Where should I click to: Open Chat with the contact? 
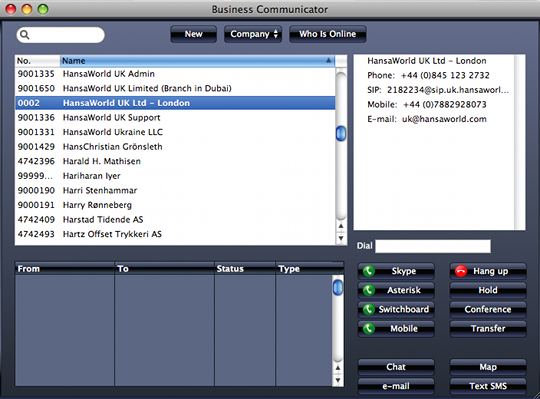396,367
